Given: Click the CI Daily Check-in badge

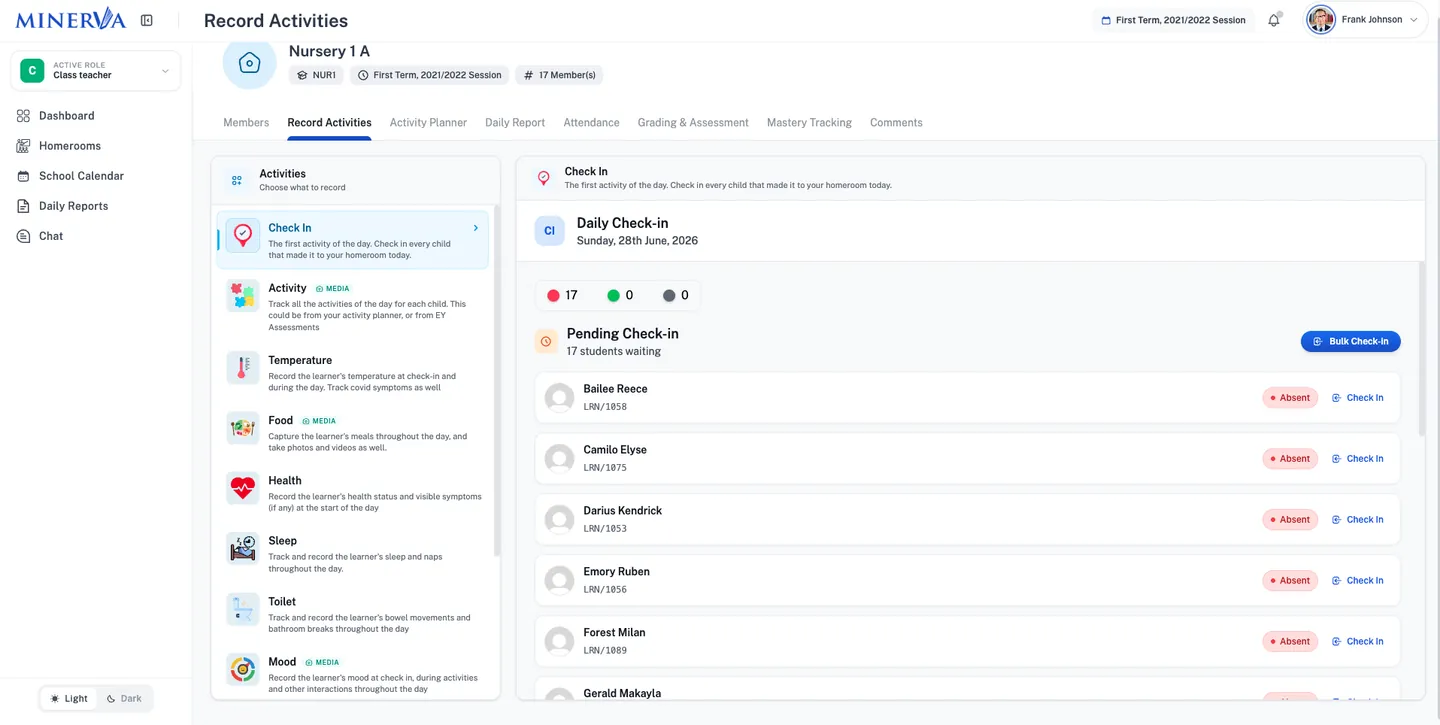Looking at the screenshot, I should tap(549, 231).
